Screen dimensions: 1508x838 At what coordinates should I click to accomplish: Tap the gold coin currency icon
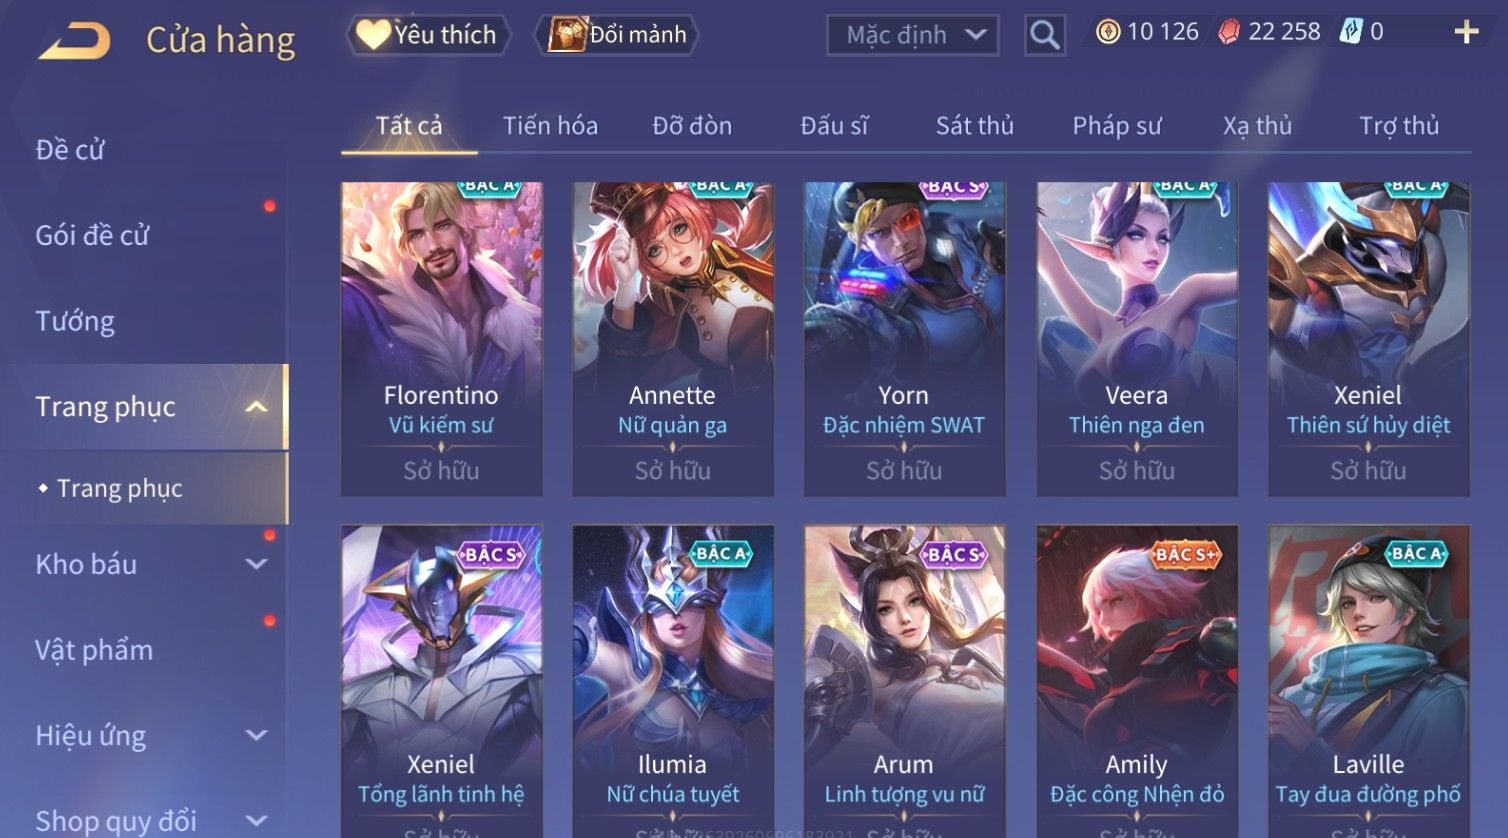[x=1108, y=32]
